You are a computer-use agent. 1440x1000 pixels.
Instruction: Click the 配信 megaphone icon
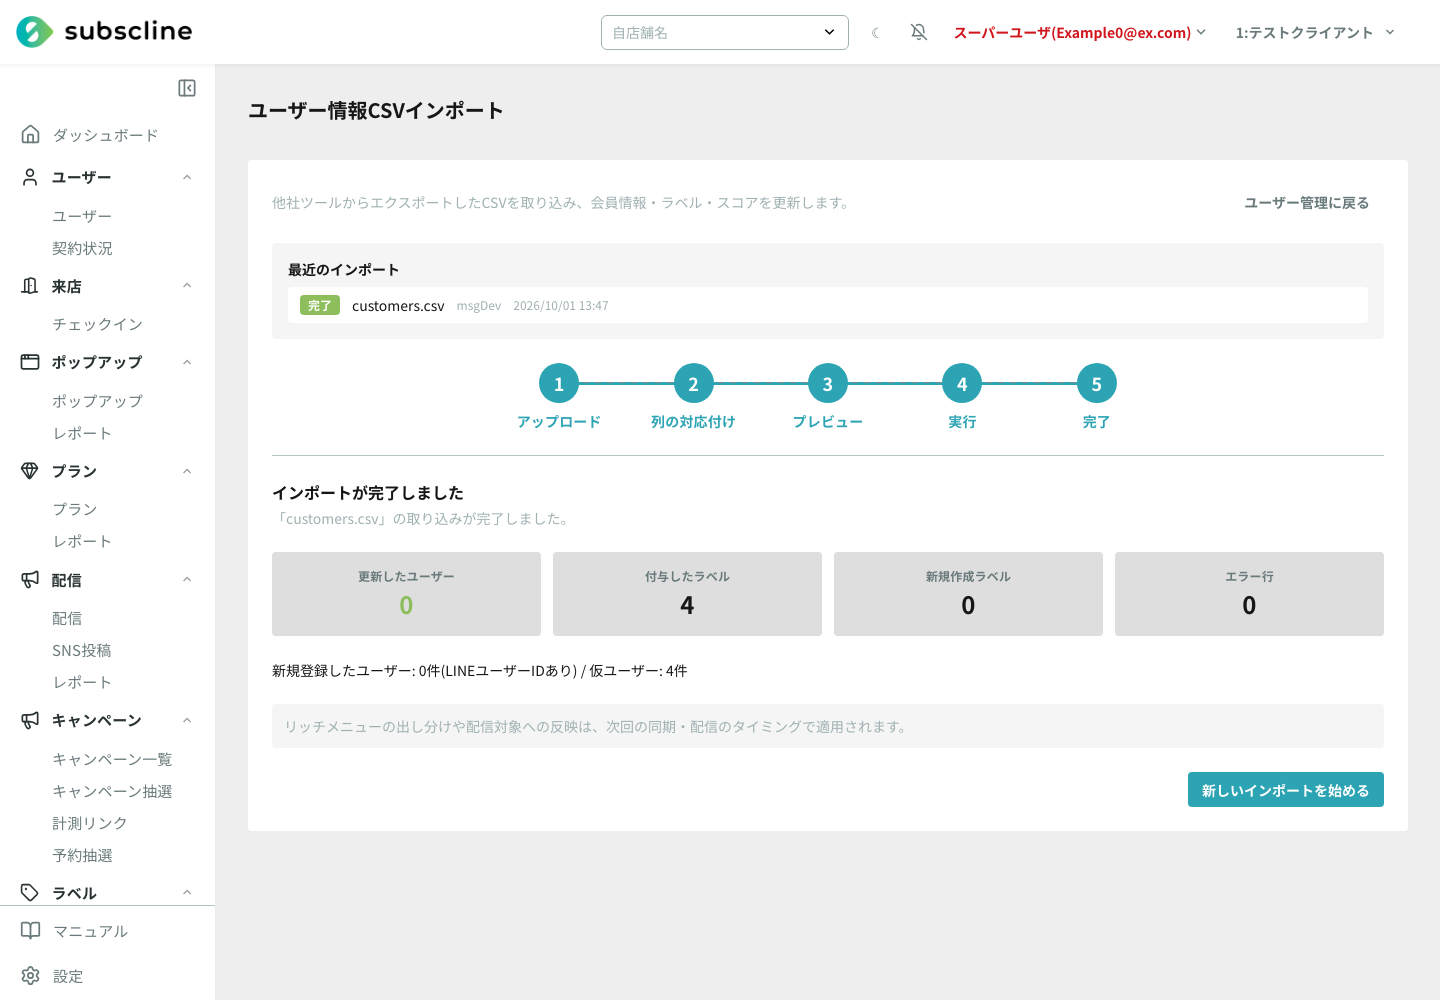click(x=30, y=579)
